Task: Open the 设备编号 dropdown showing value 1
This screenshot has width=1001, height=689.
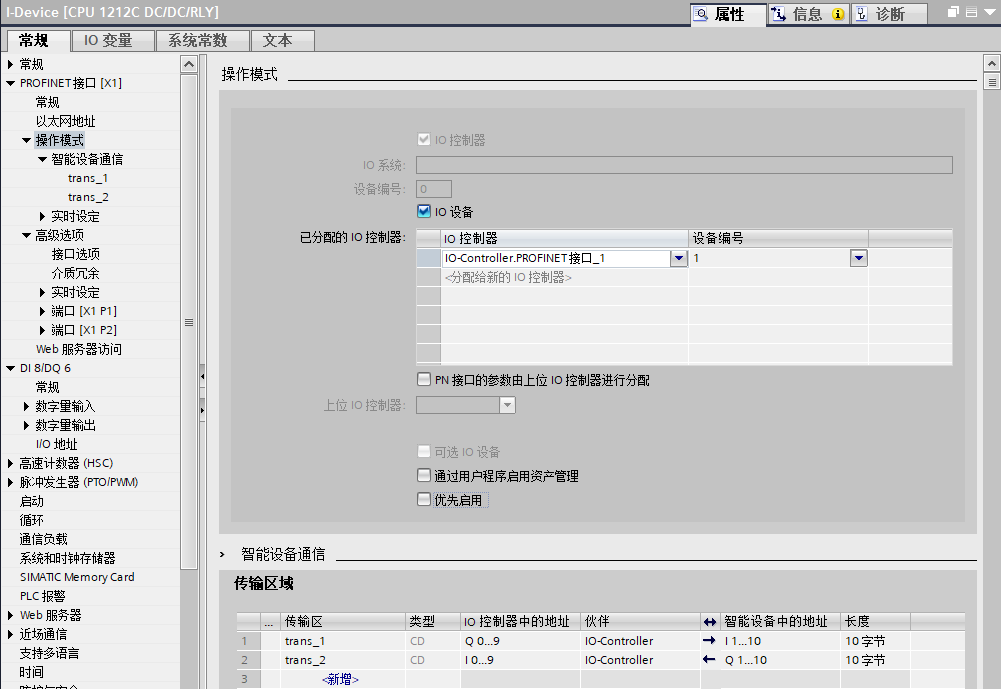Action: click(x=858, y=258)
